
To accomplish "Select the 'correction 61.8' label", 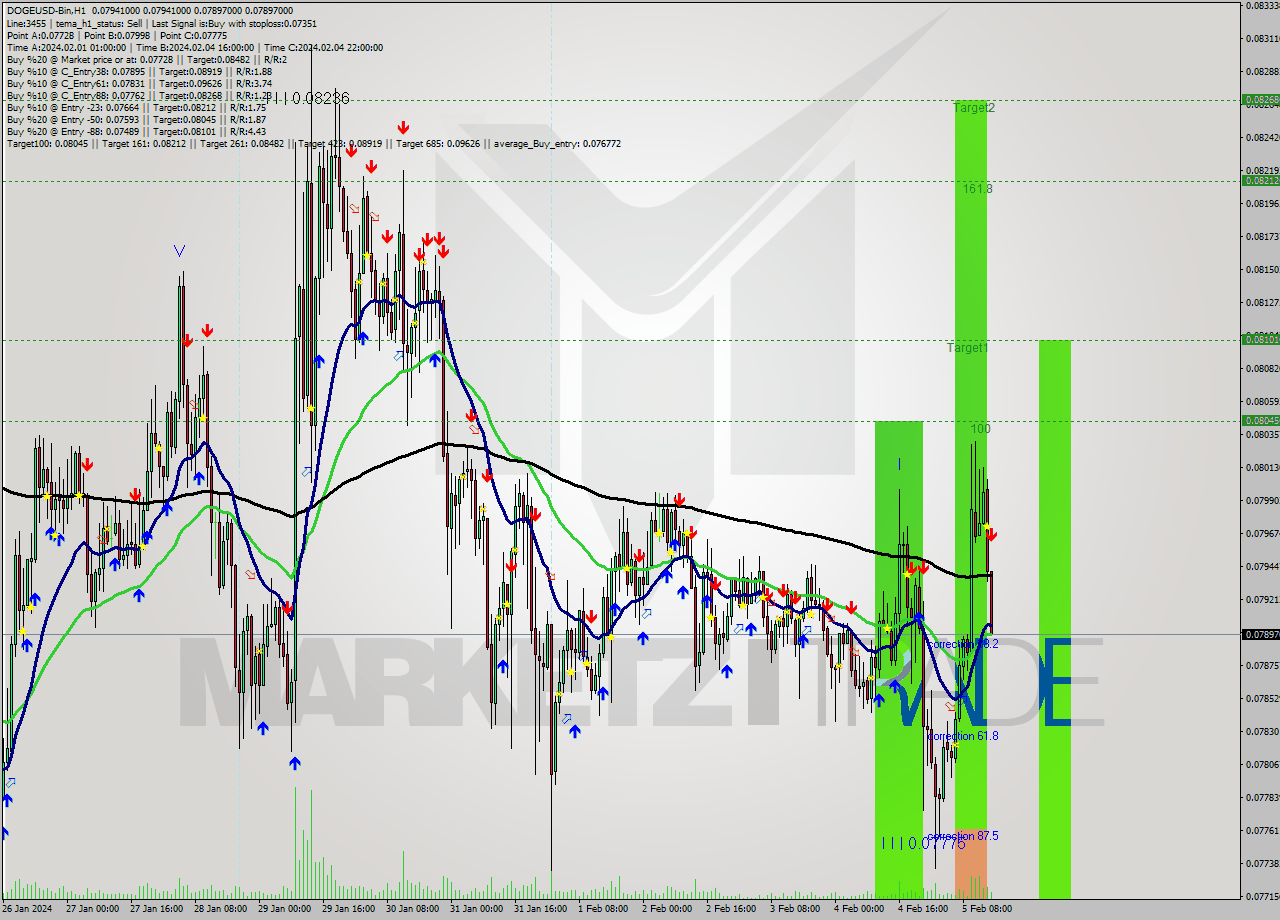I will (963, 735).
